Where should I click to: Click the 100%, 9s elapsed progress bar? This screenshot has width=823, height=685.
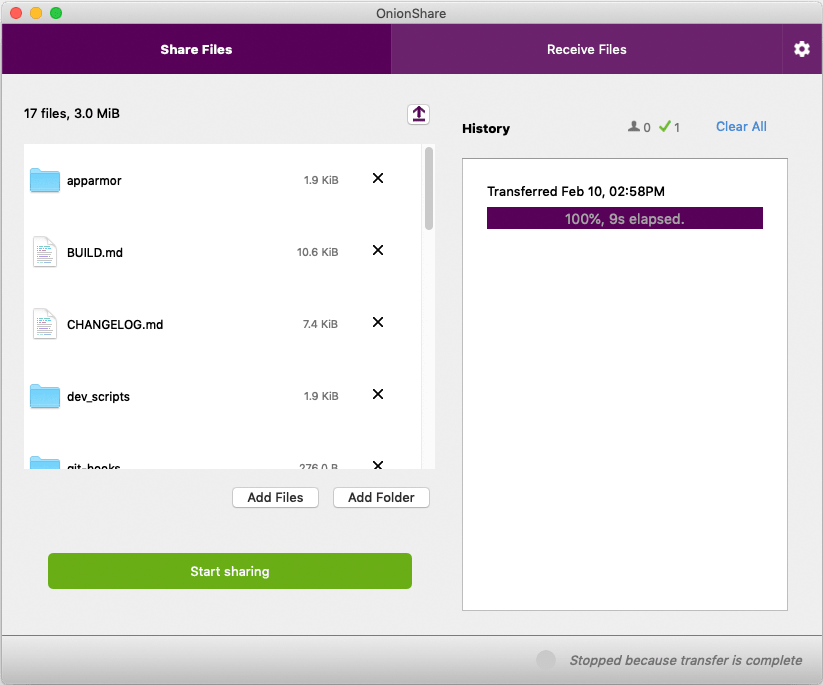pos(625,218)
